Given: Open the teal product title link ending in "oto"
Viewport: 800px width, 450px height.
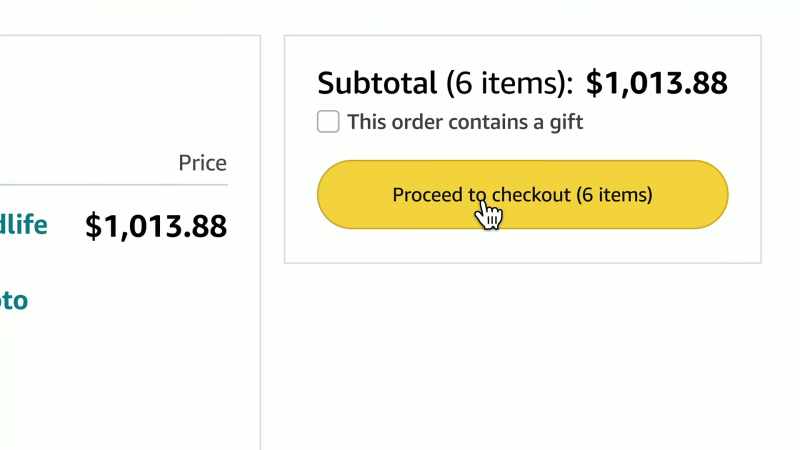Looking at the screenshot, I should 14,301.
